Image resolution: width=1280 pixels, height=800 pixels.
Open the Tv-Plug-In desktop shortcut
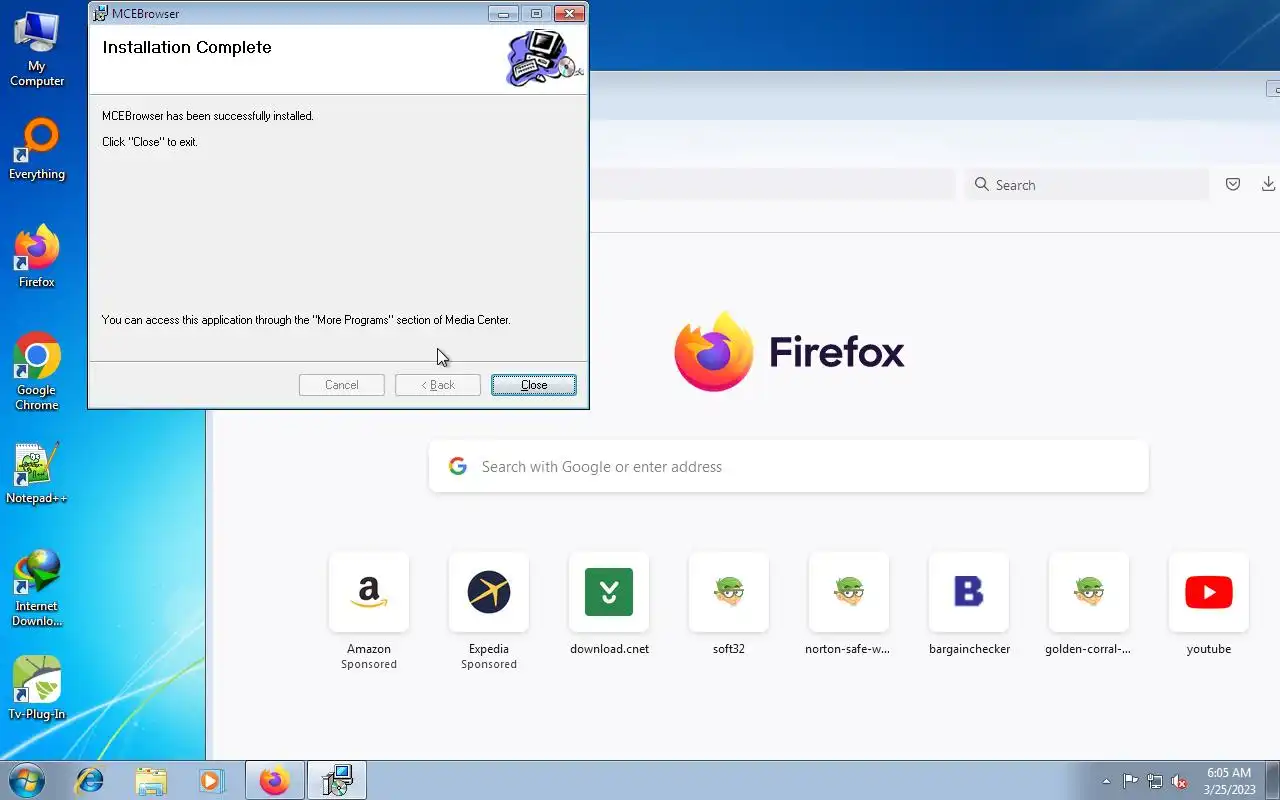(37, 688)
